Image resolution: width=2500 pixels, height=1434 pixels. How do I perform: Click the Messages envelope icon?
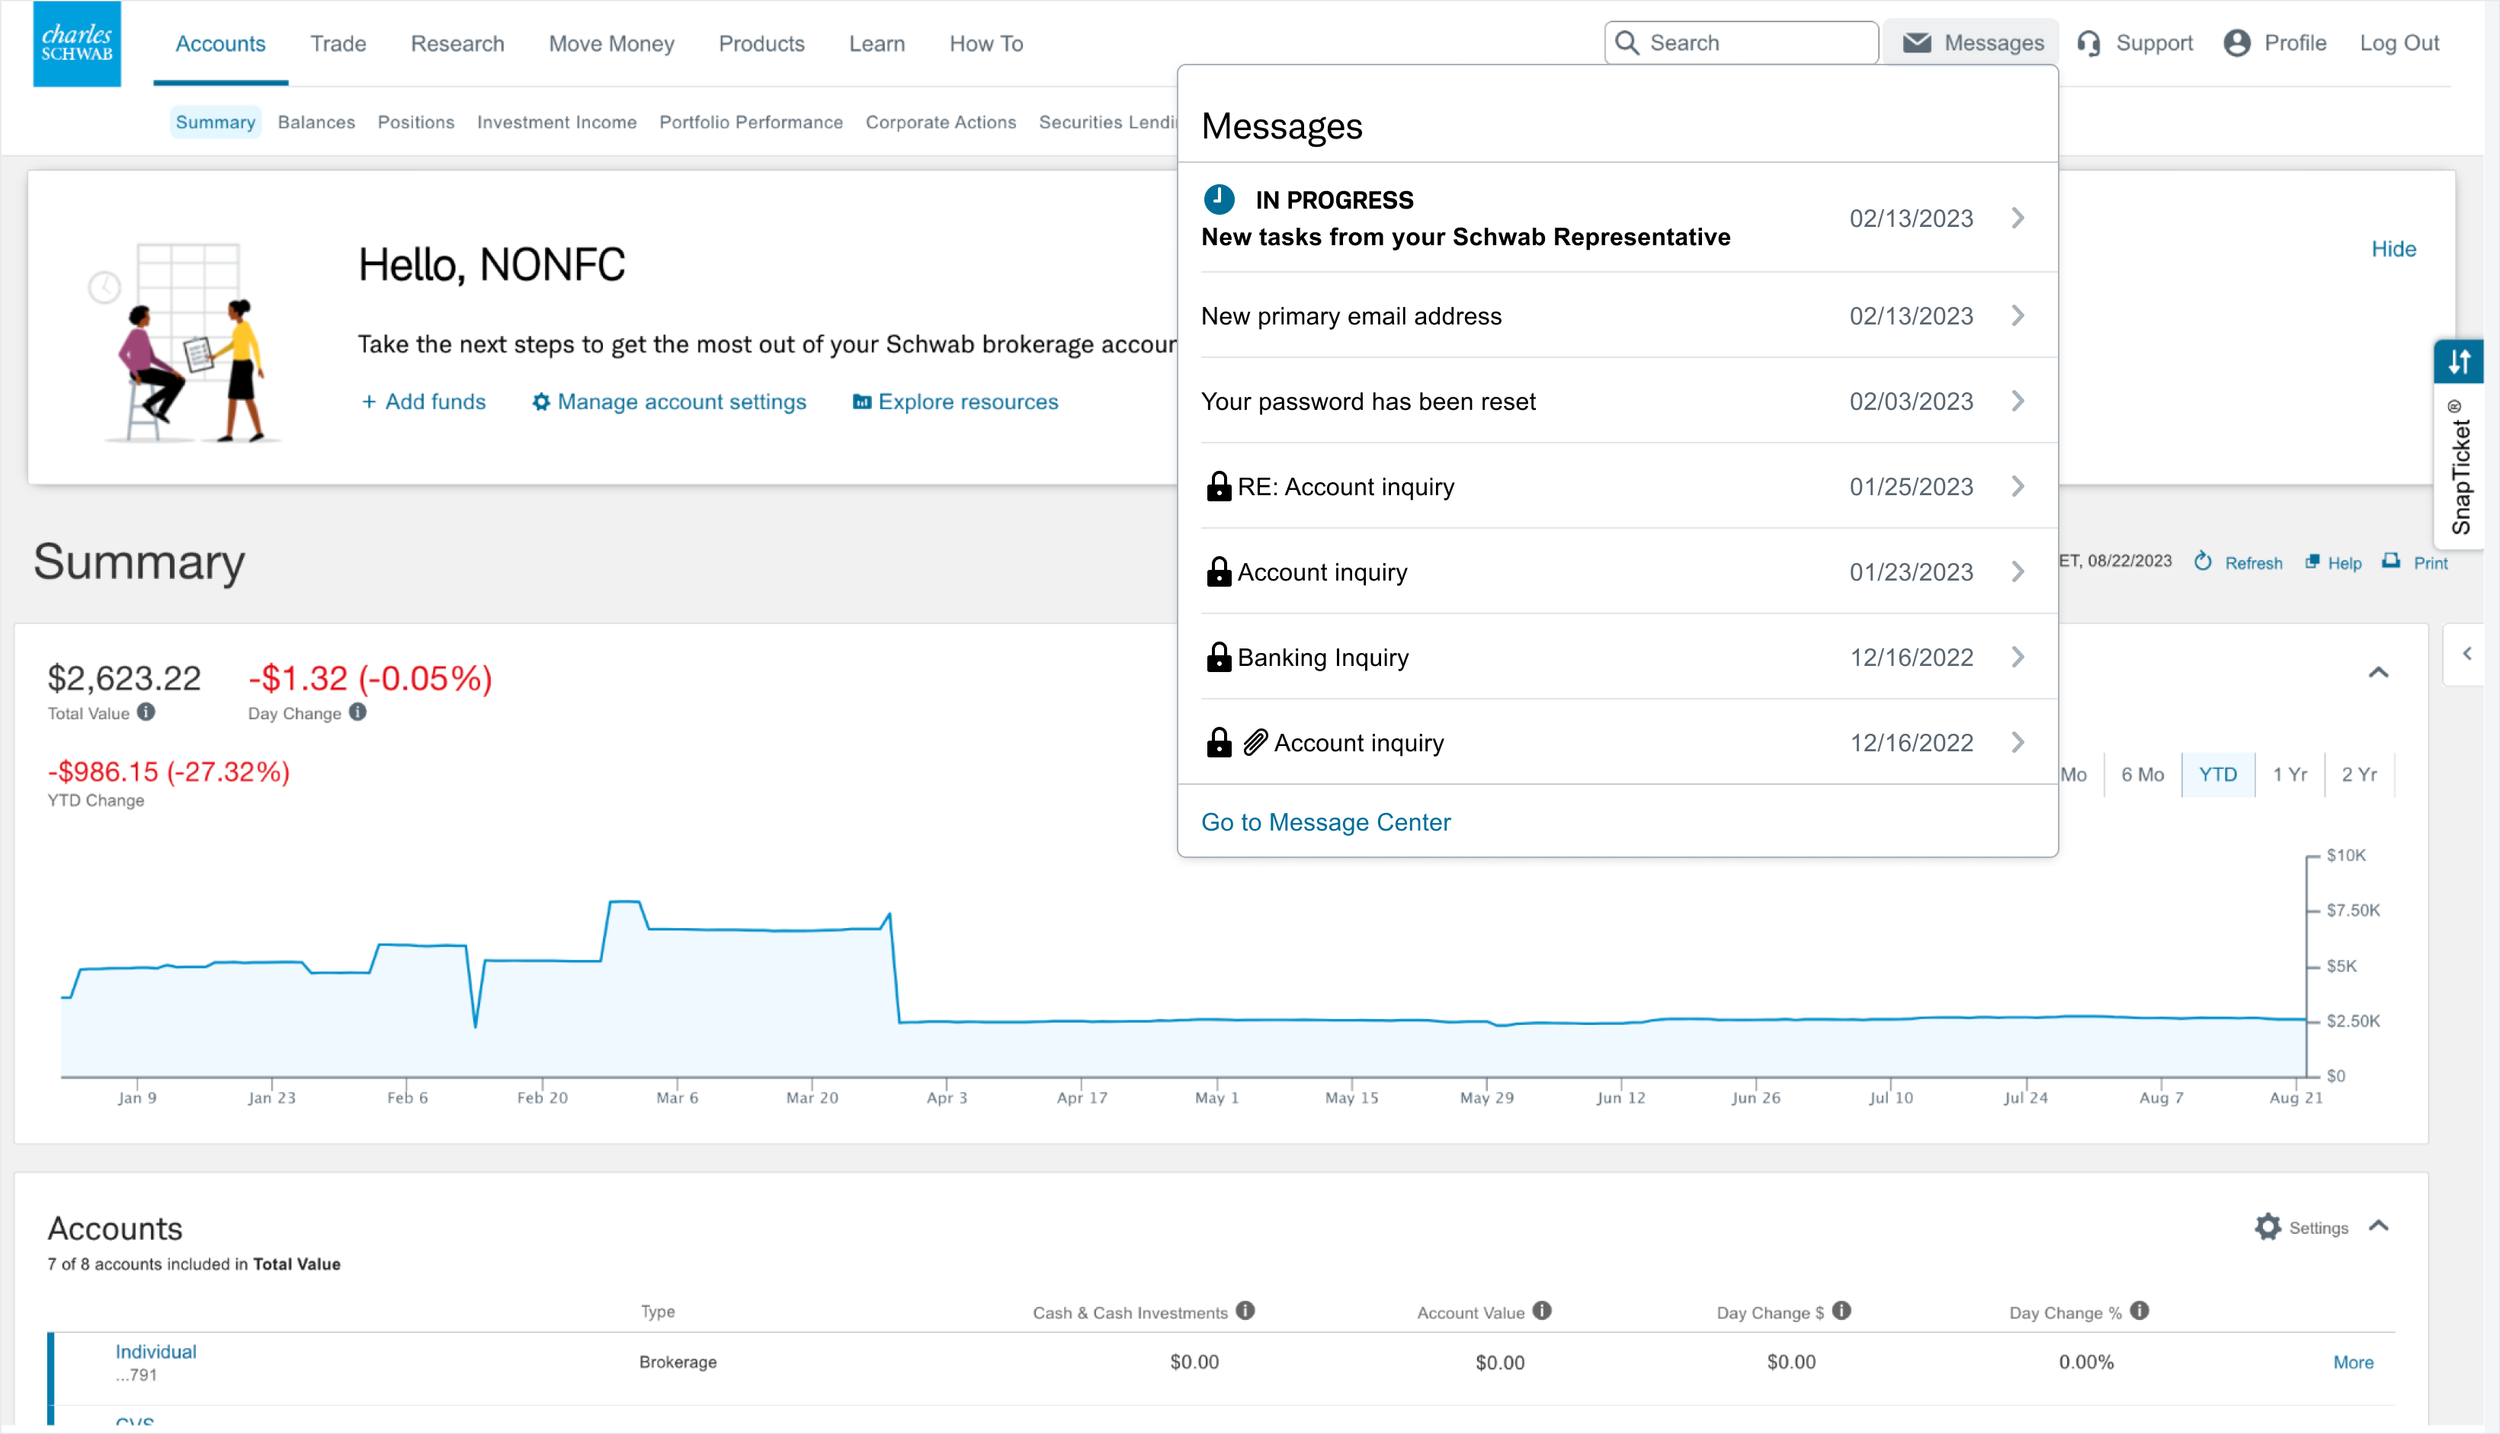tap(1916, 43)
